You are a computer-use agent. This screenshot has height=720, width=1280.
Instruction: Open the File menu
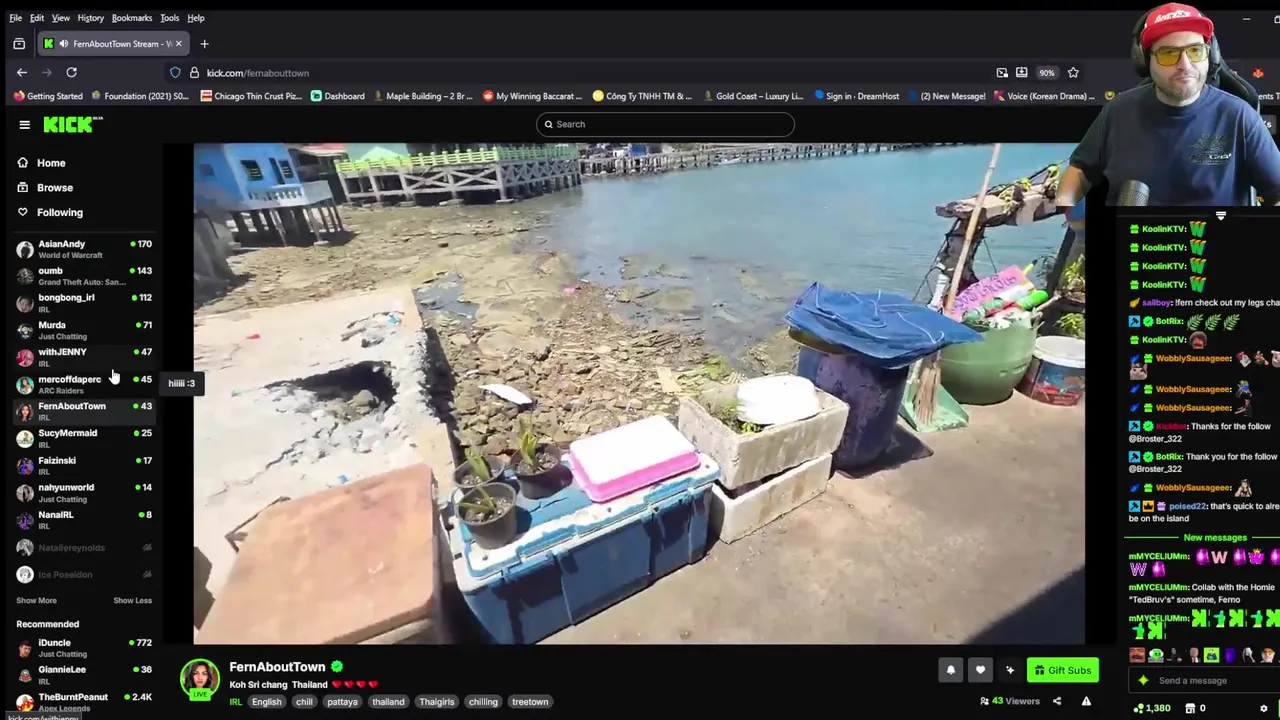click(16, 18)
